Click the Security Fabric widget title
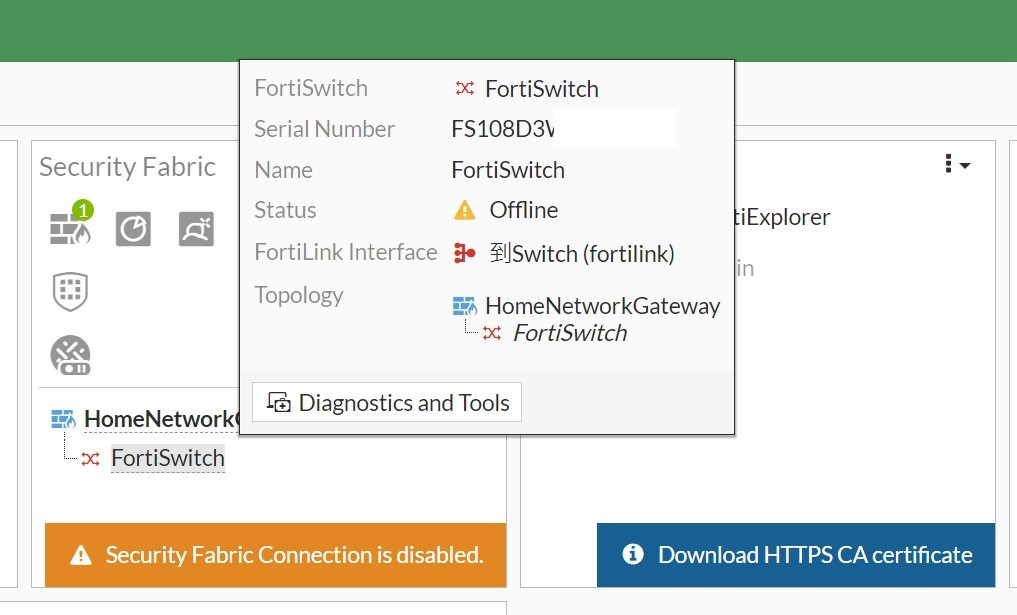1017x615 pixels. (127, 167)
